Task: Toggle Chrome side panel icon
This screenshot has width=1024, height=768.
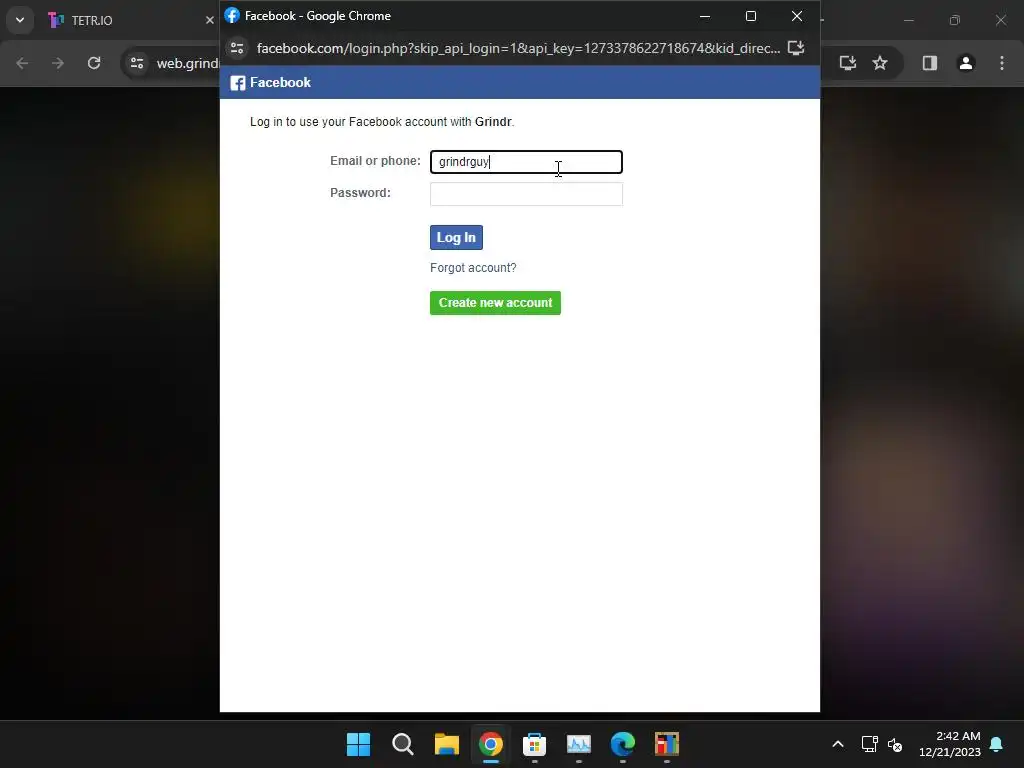Action: (x=929, y=63)
